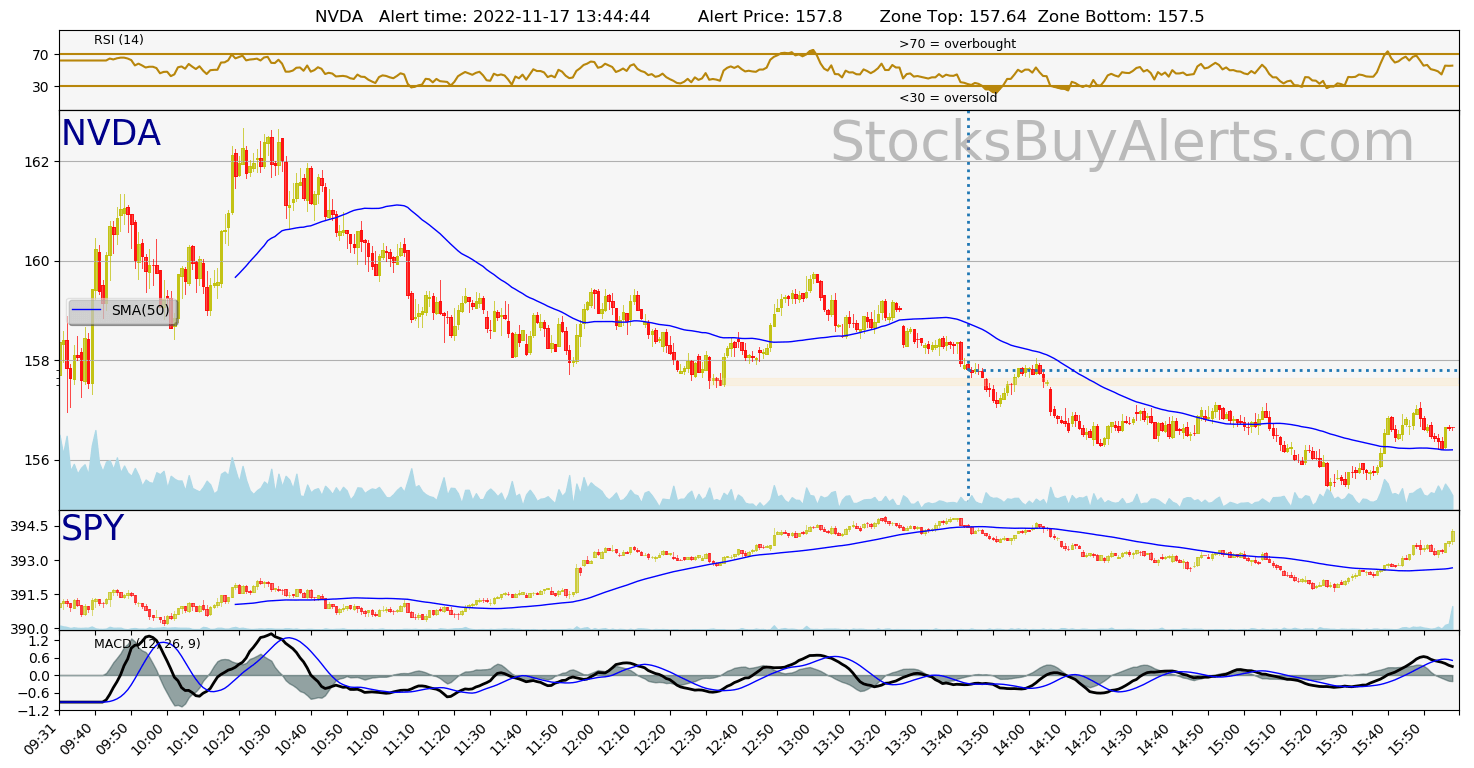Click the SMA(50) legend entry

pyautogui.click(x=121, y=310)
